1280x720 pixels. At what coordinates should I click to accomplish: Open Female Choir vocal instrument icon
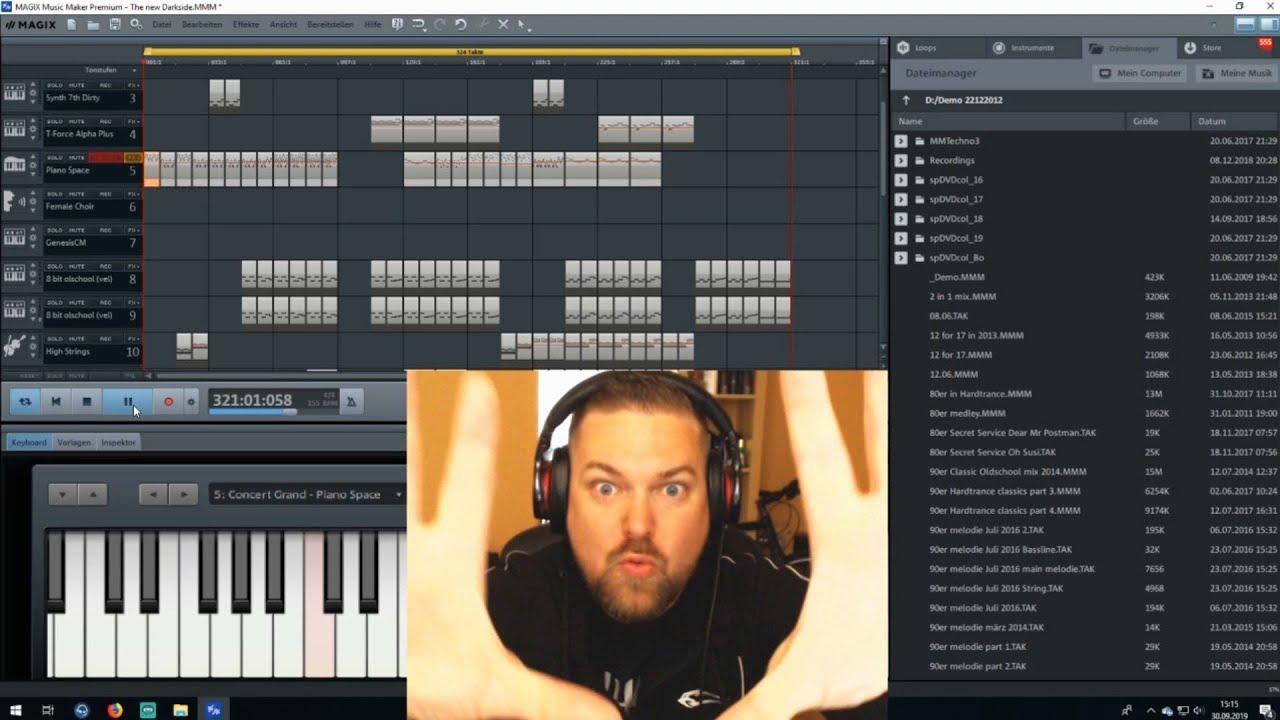14,201
